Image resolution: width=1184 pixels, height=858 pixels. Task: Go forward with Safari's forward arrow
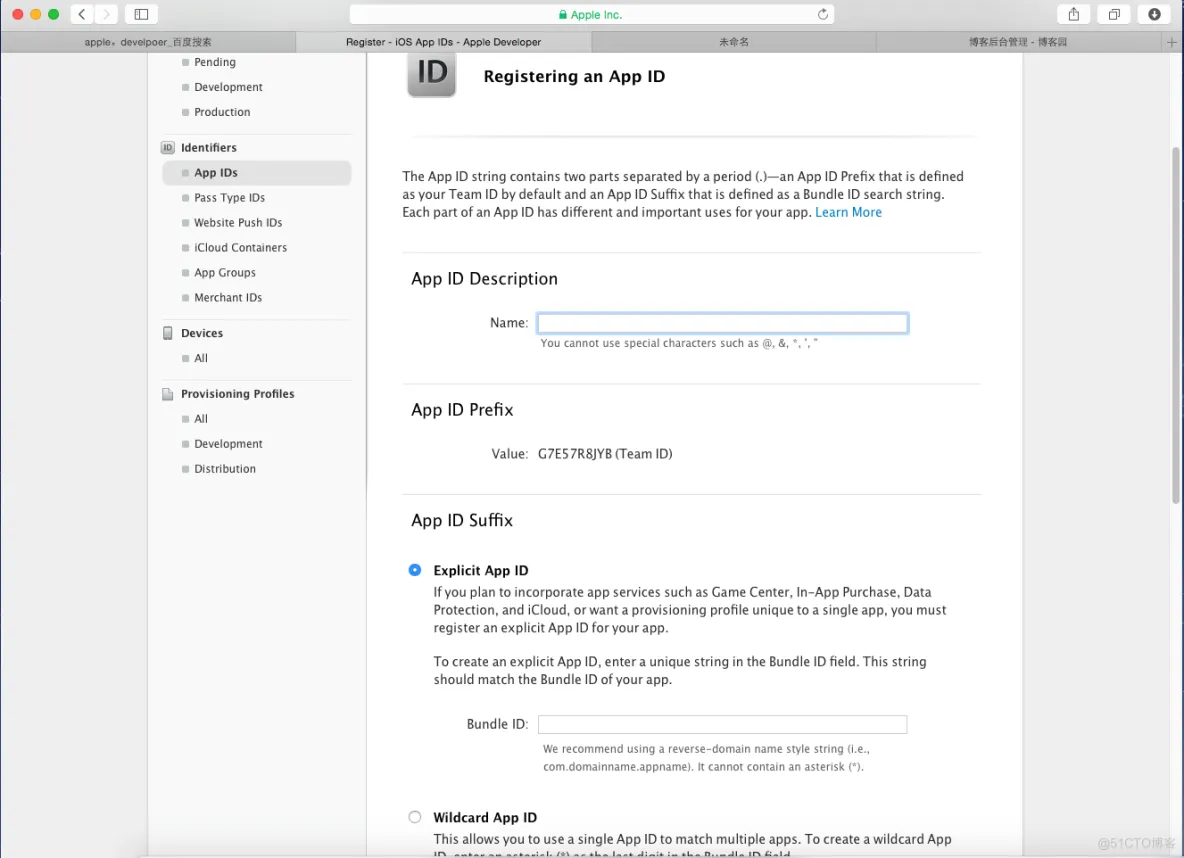pos(106,14)
